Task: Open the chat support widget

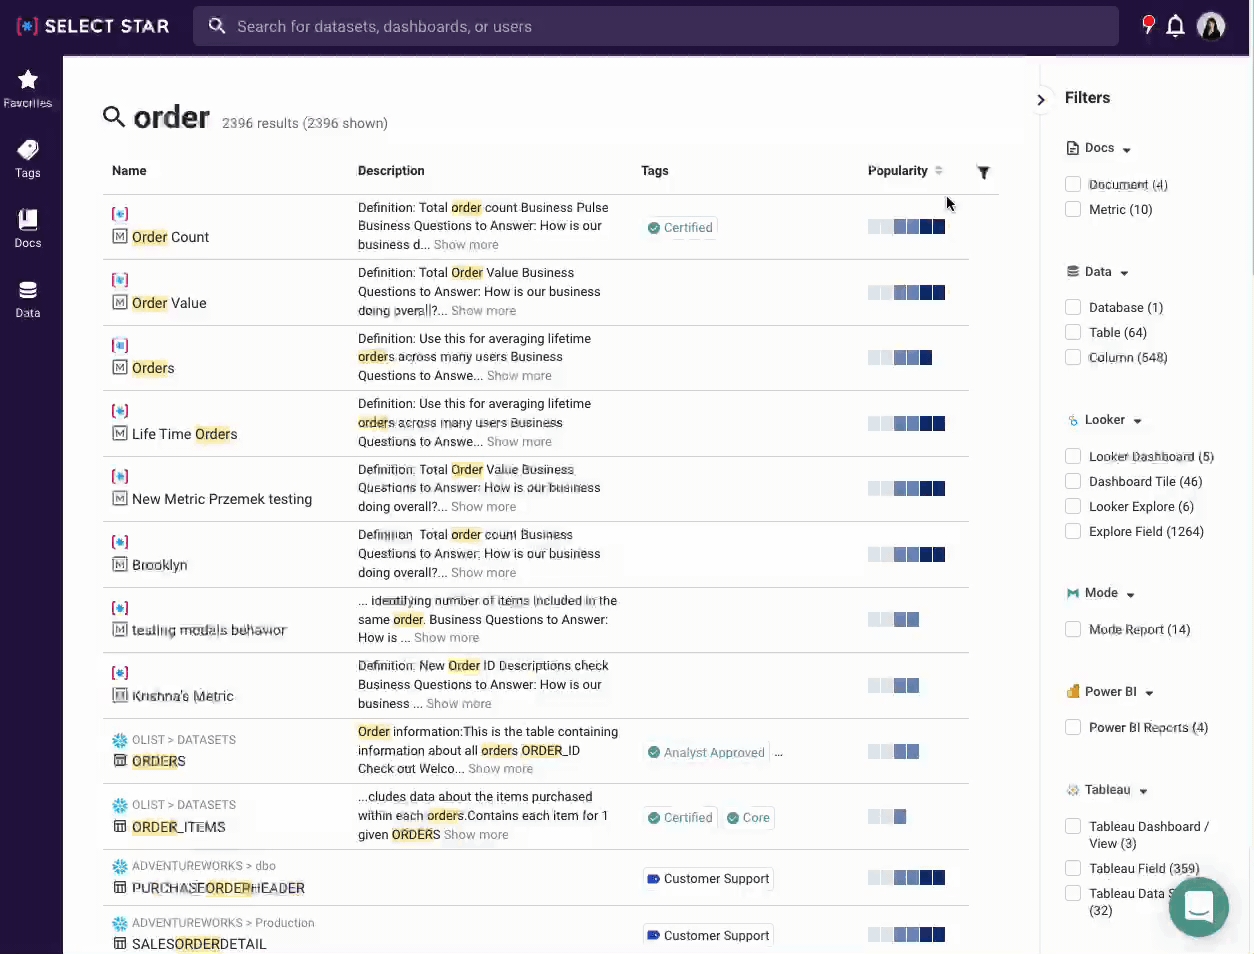Action: tap(1198, 906)
